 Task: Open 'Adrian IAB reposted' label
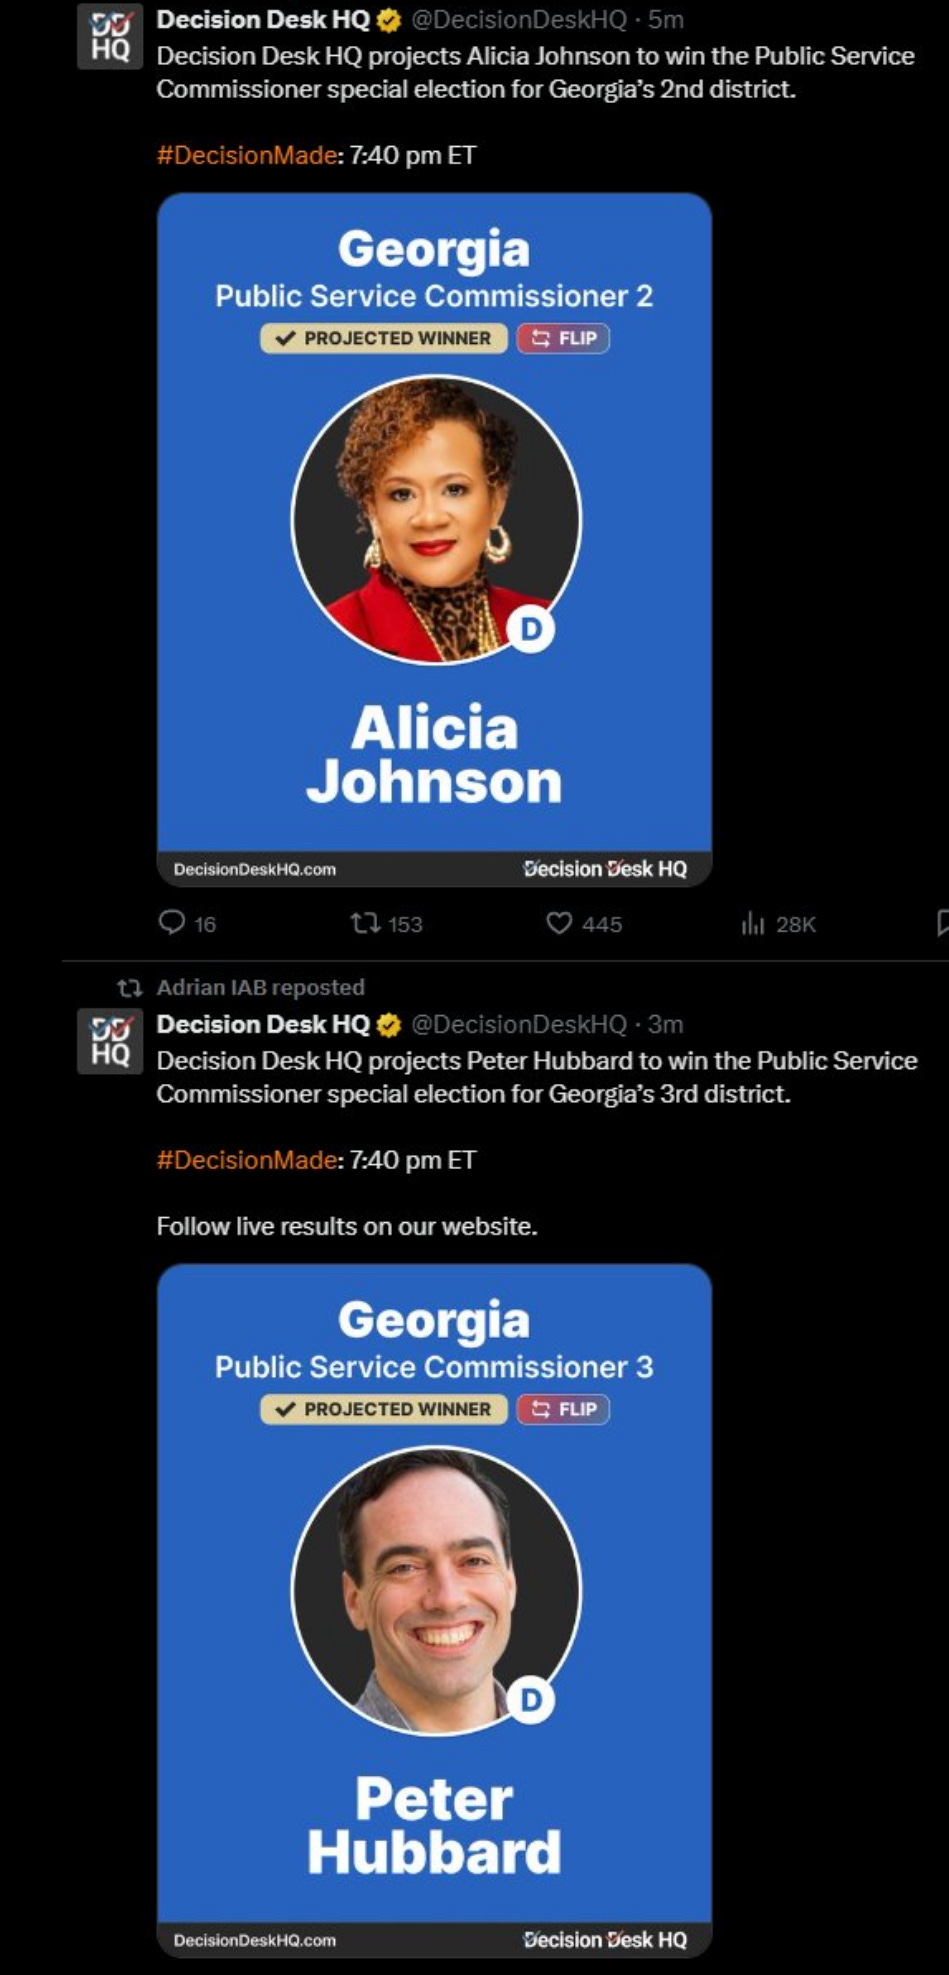261,987
